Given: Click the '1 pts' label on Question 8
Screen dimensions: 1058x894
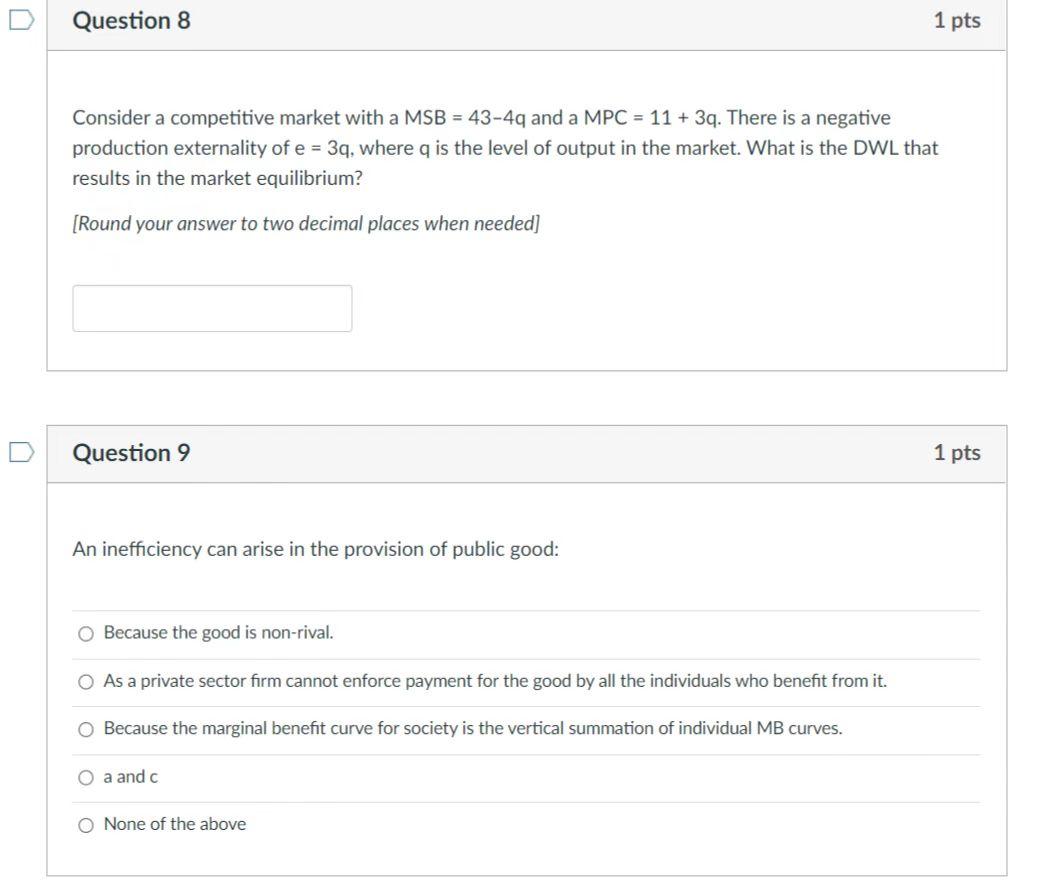Looking at the screenshot, I should [958, 19].
